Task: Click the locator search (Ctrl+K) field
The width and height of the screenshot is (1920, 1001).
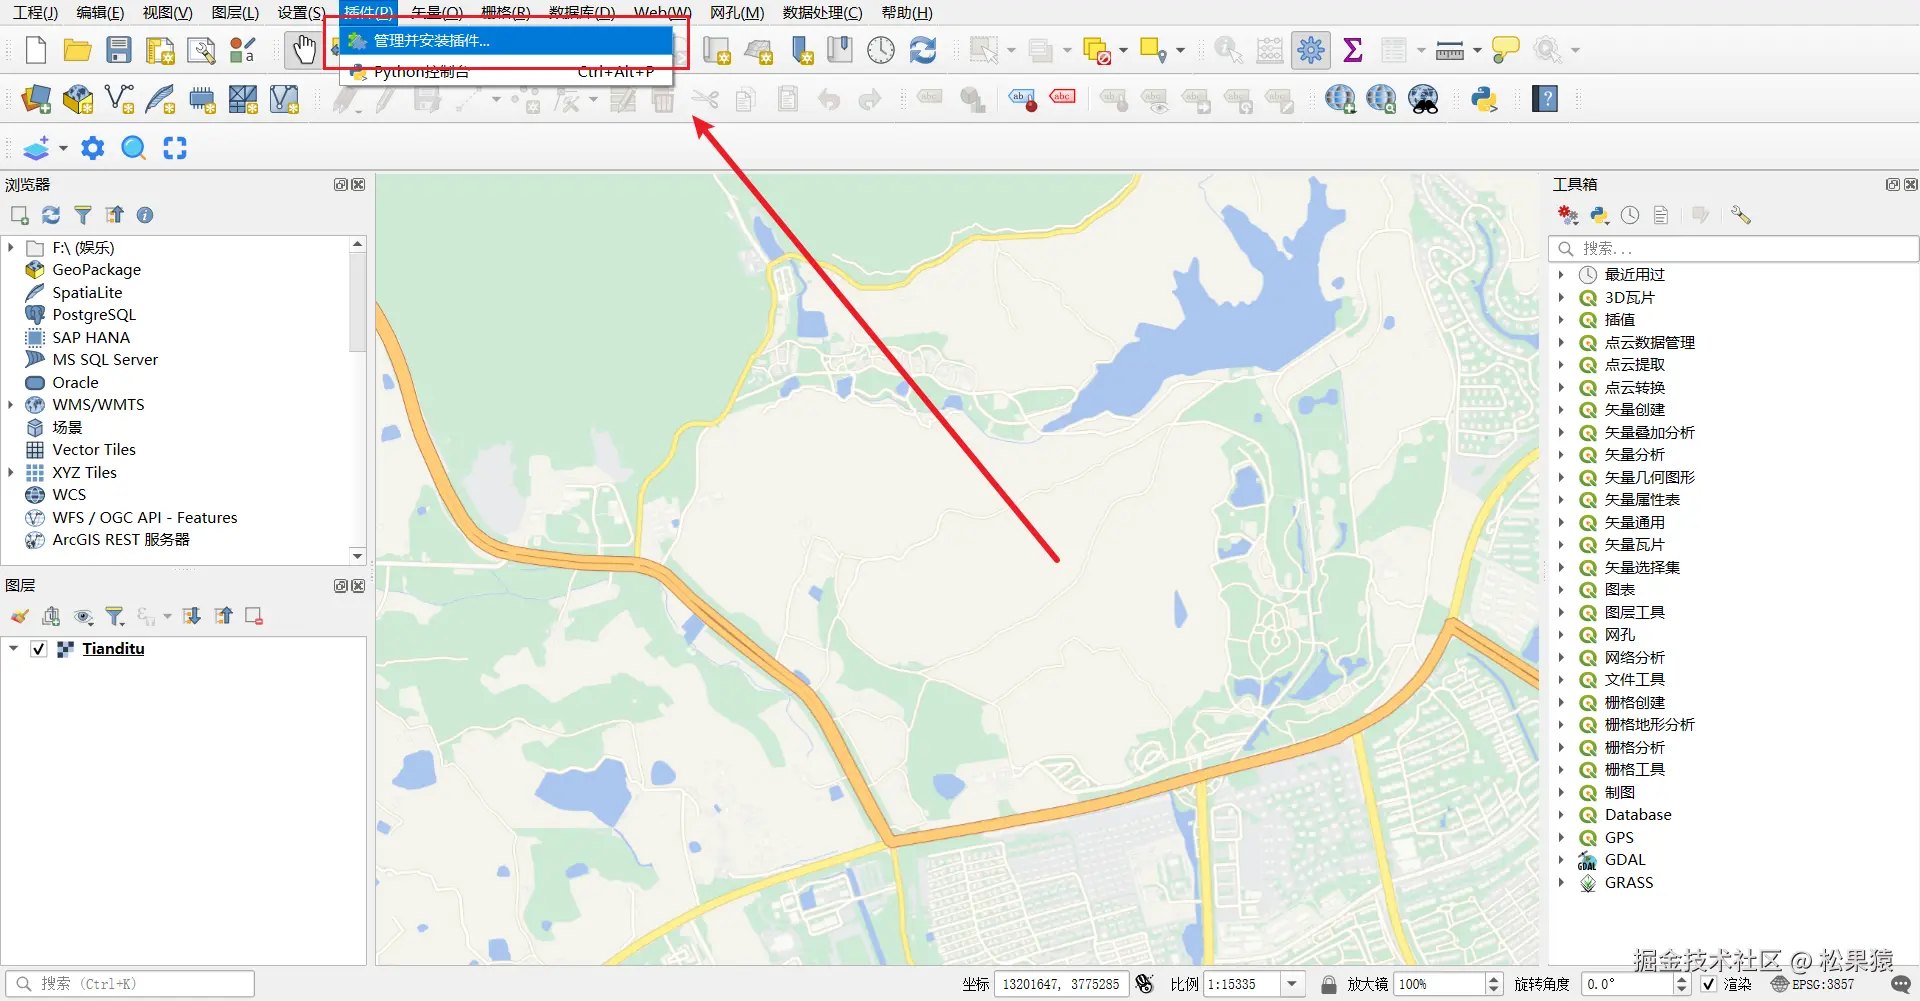Action: (x=130, y=984)
